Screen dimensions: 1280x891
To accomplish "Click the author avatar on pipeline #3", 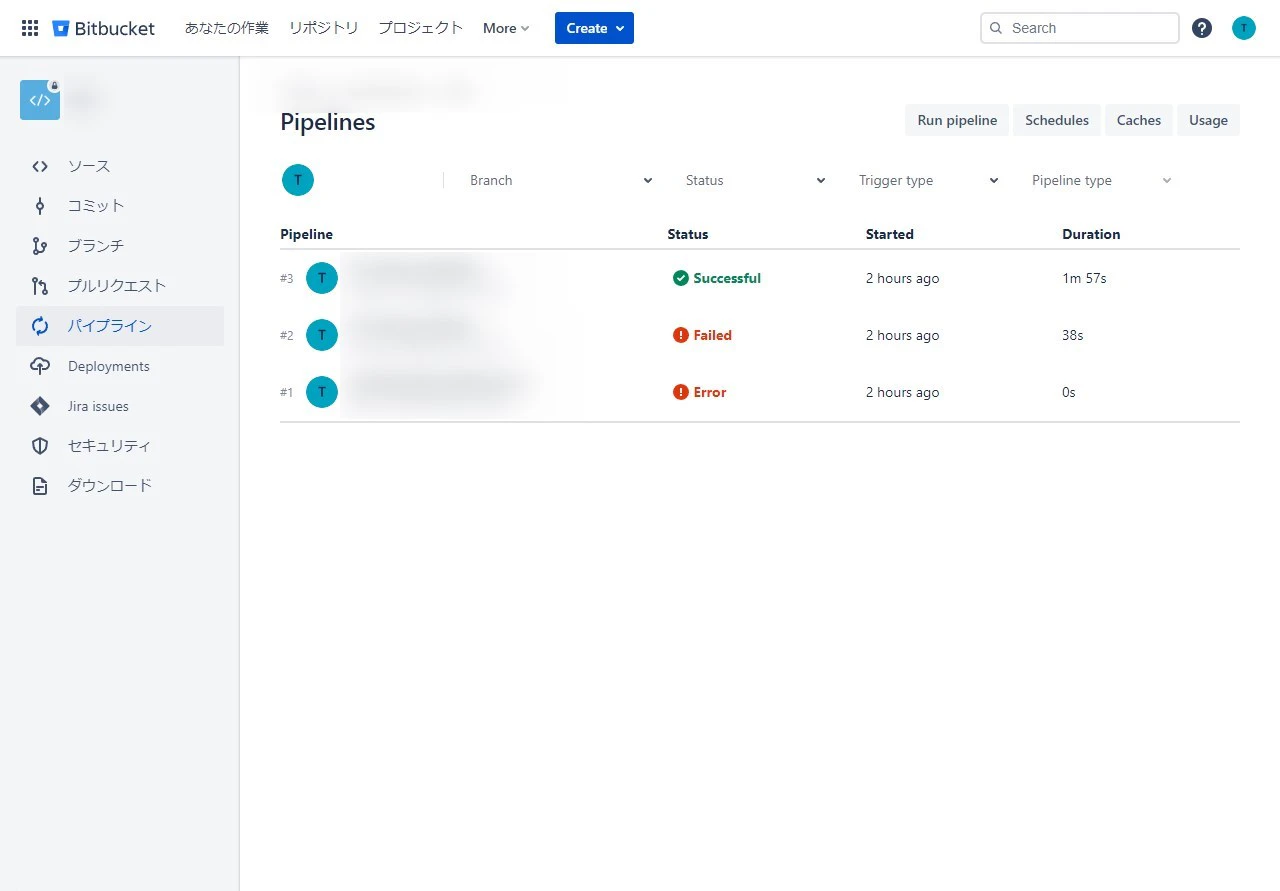I will tap(322, 278).
